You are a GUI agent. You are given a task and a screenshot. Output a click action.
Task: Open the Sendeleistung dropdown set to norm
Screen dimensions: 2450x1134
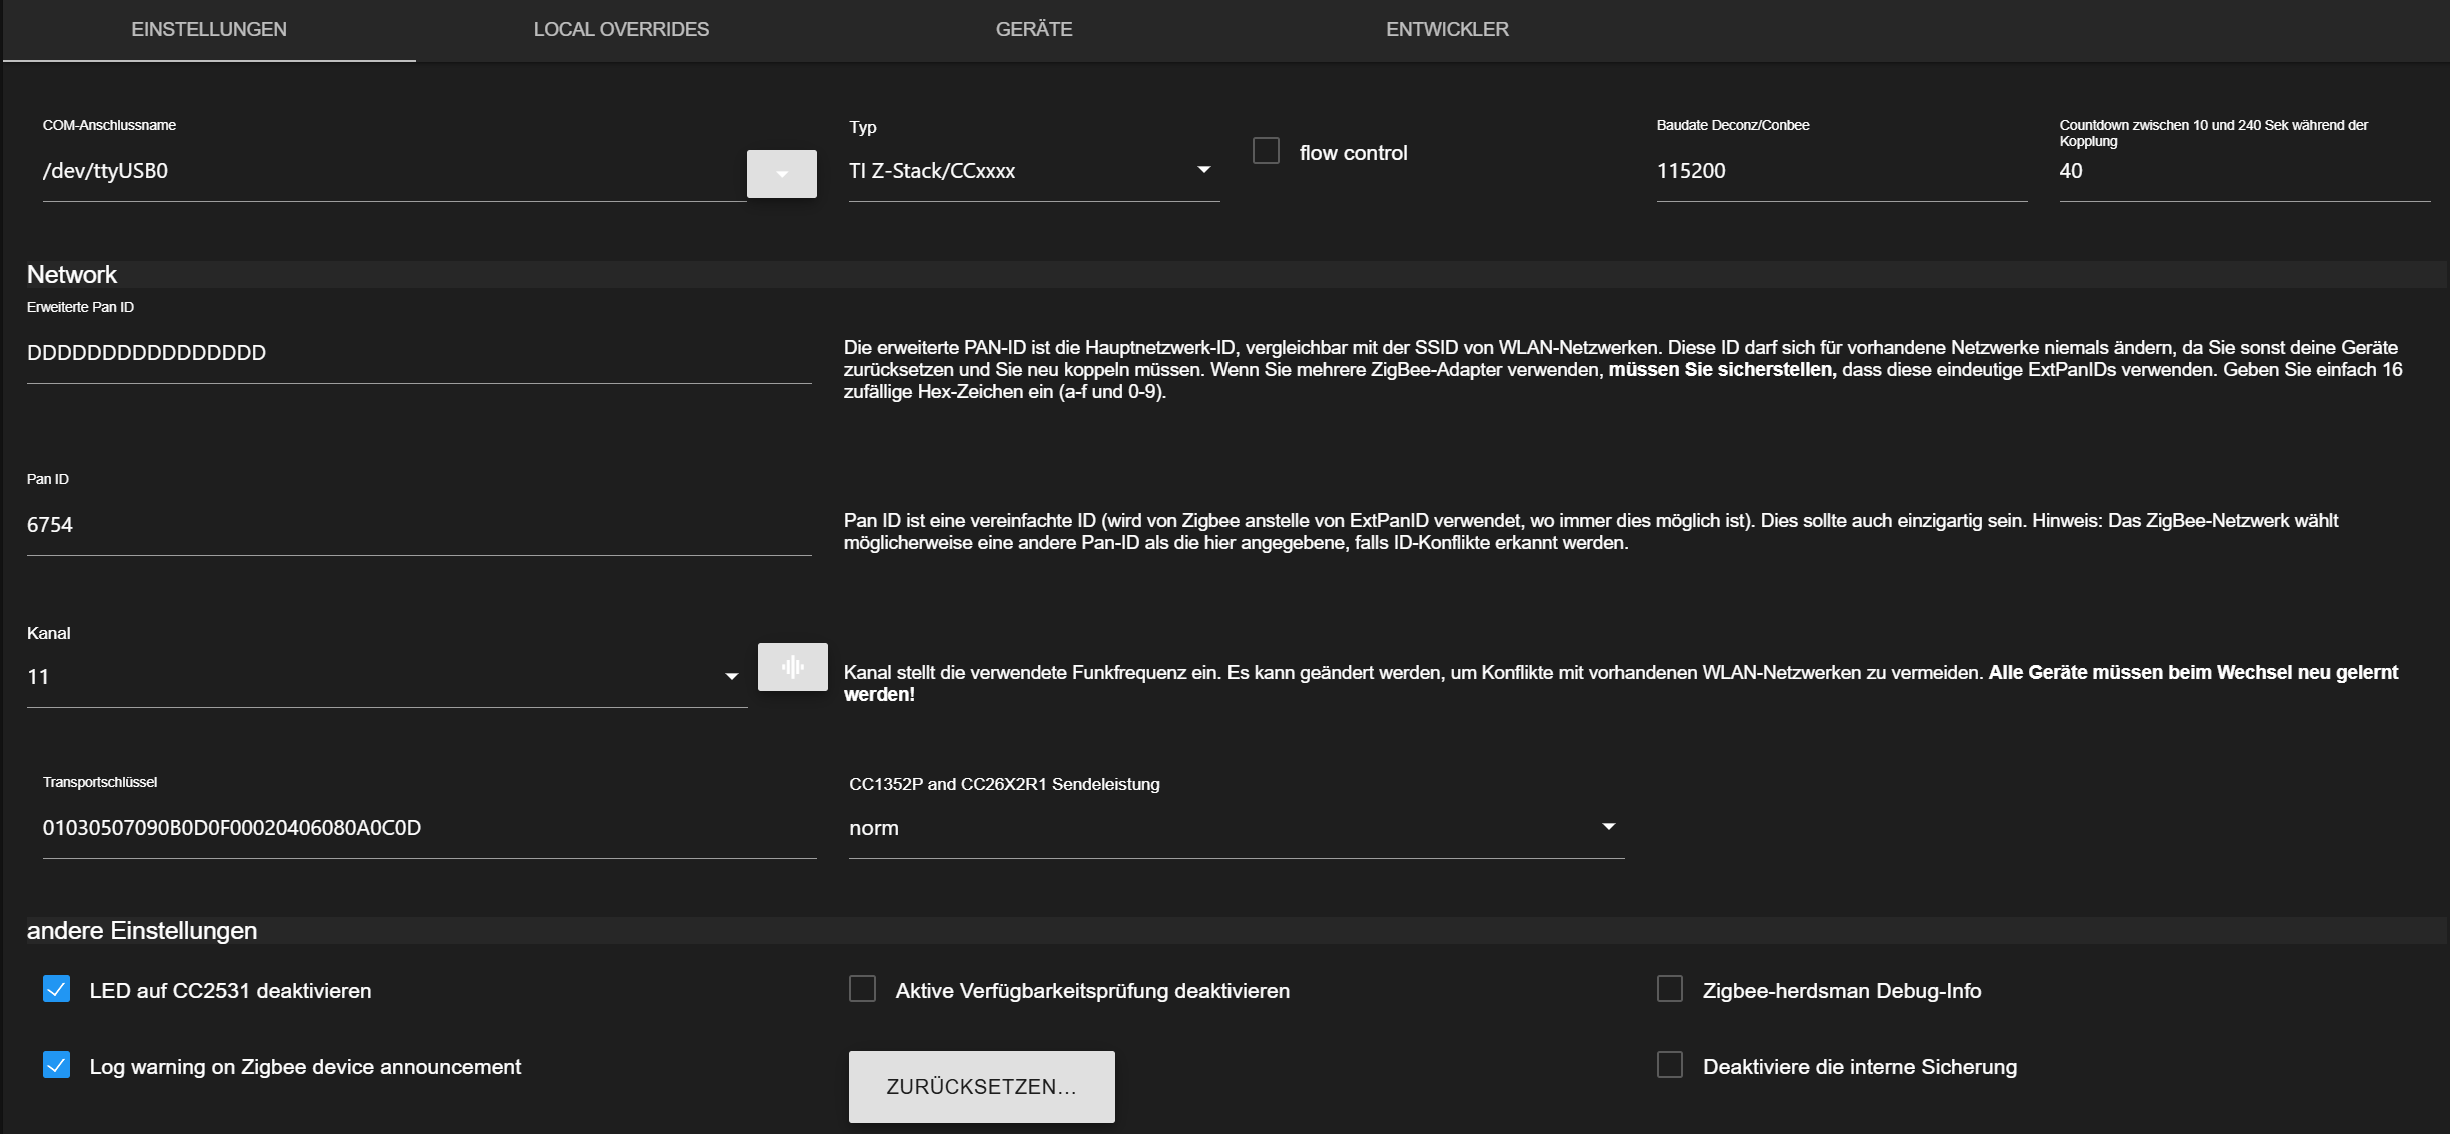pyautogui.click(x=1235, y=828)
